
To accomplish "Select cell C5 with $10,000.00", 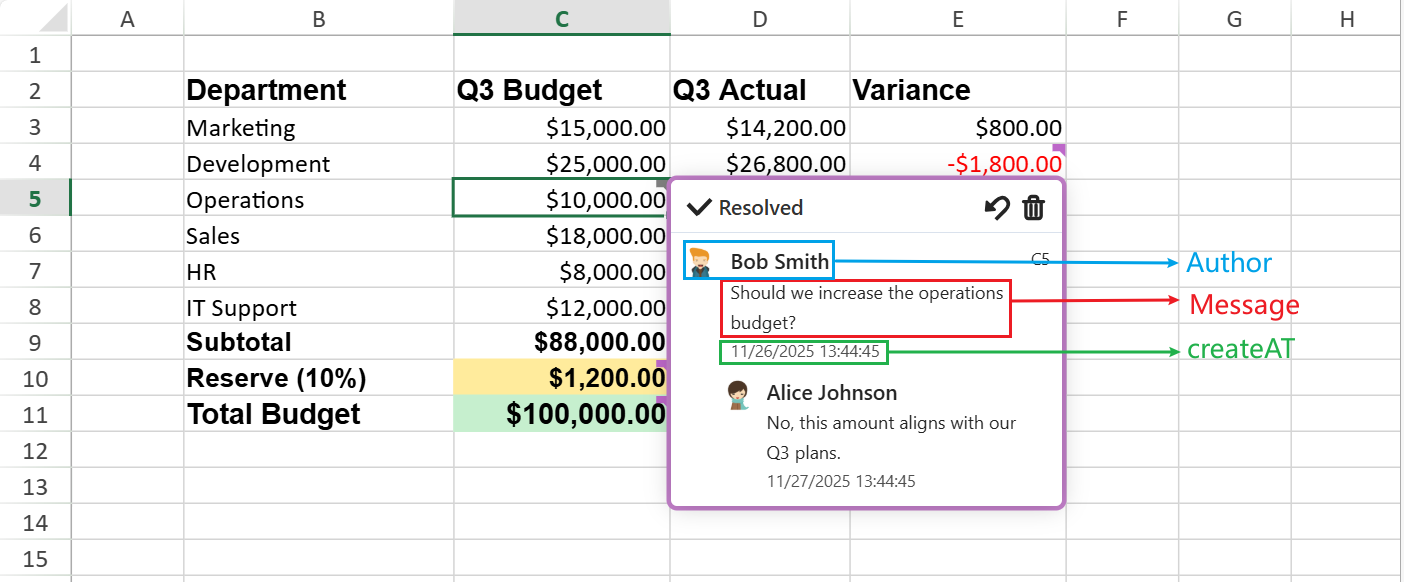I will pos(560,199).
